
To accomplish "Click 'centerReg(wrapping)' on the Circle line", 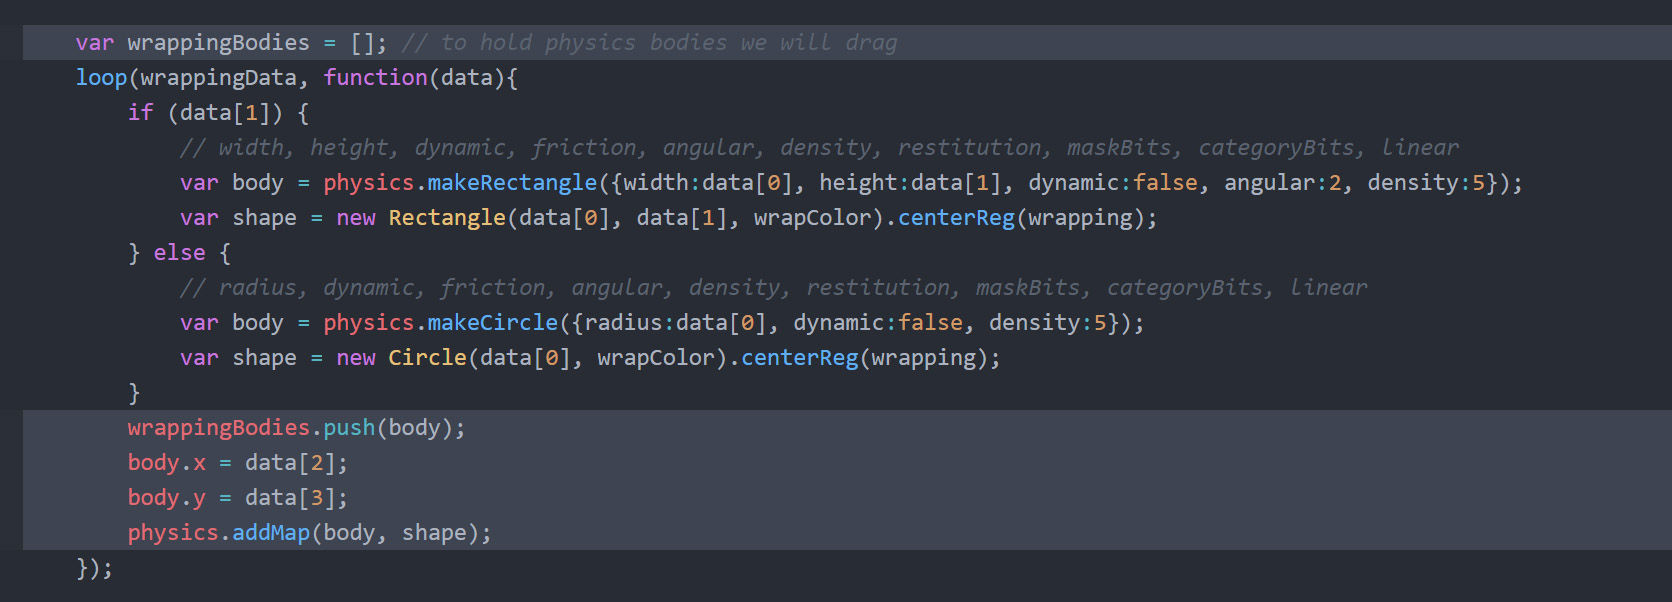I will pos(864,358).
